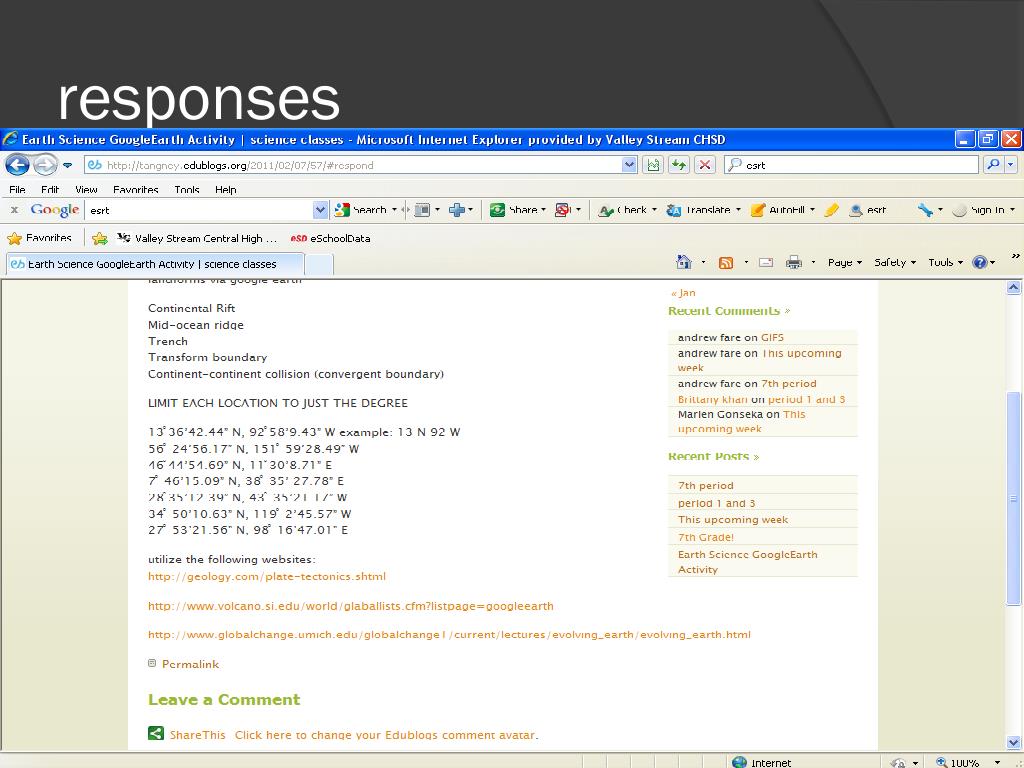Open the recent pages dropdown beside Forward

[67, 165]
